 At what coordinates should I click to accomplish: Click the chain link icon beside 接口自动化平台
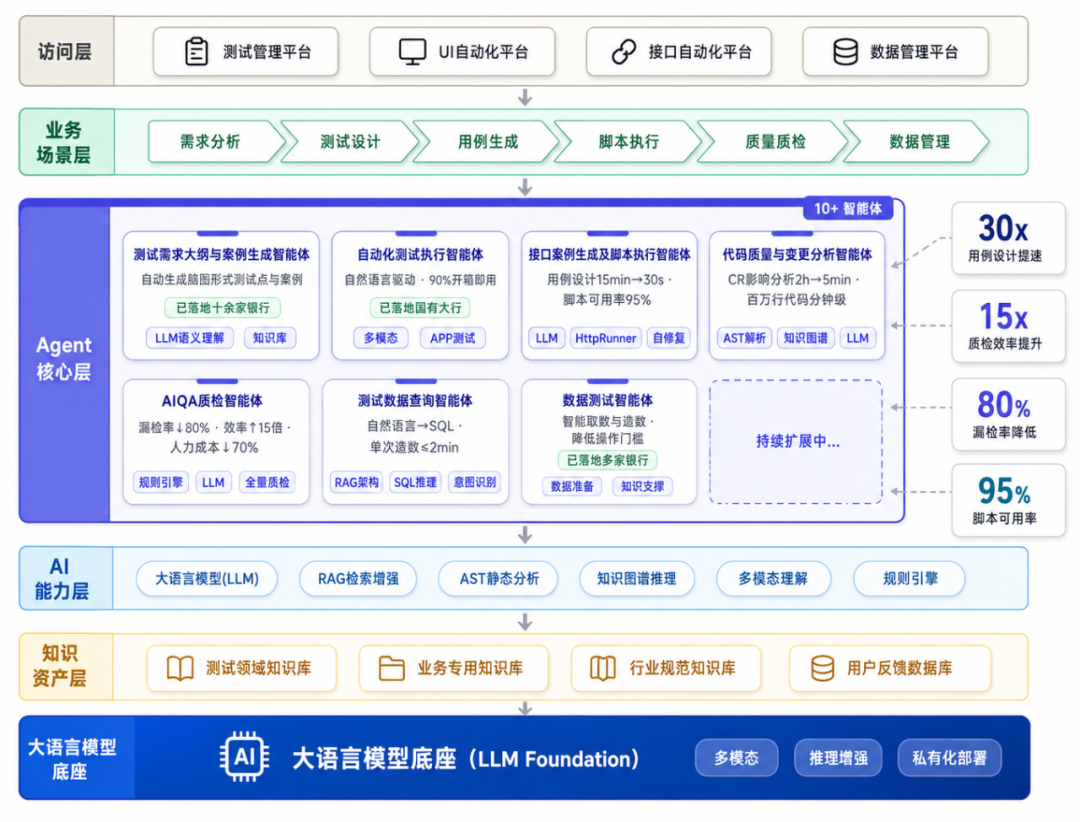tap(624, 52)
